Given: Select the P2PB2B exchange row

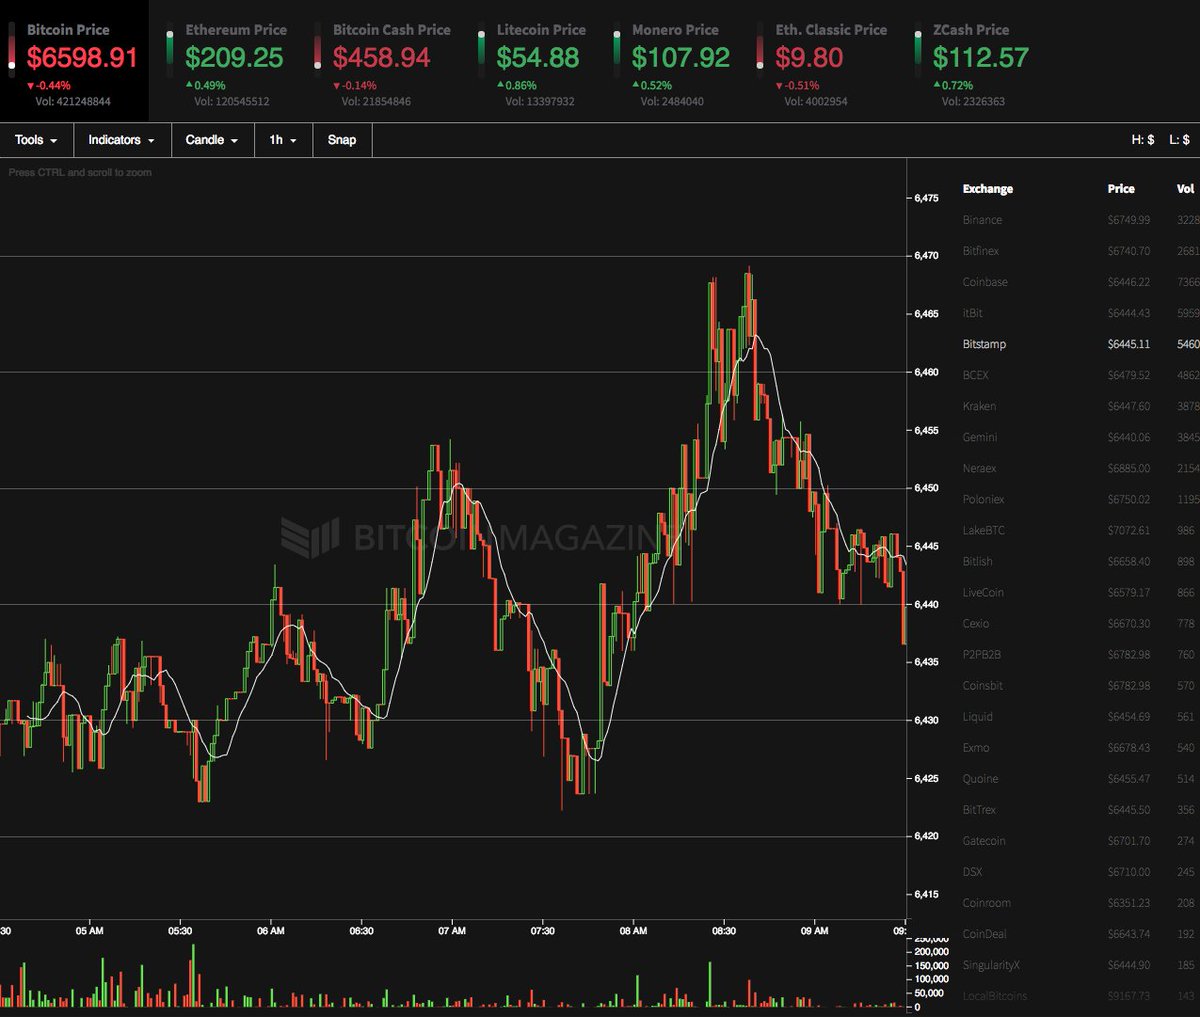Looking at the screenshot, I should point(1080,654).
